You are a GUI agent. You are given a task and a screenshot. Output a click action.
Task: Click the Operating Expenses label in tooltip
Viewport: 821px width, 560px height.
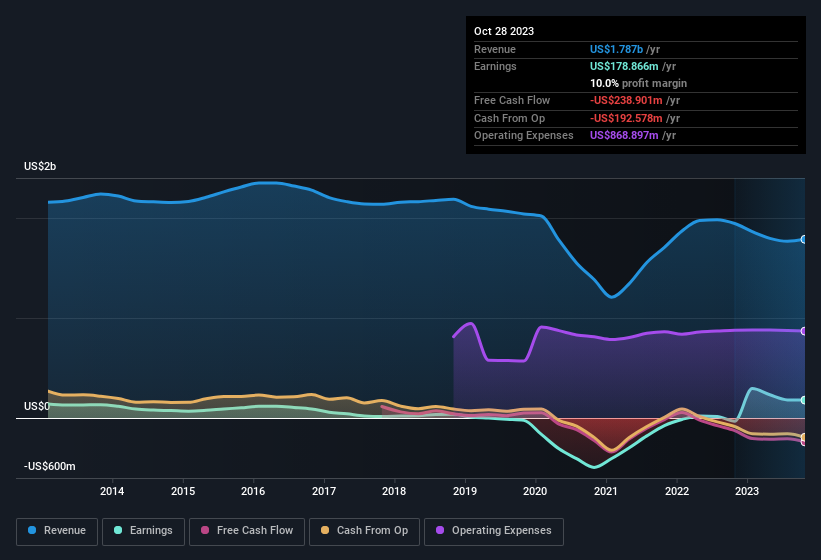tap(524, 136)
